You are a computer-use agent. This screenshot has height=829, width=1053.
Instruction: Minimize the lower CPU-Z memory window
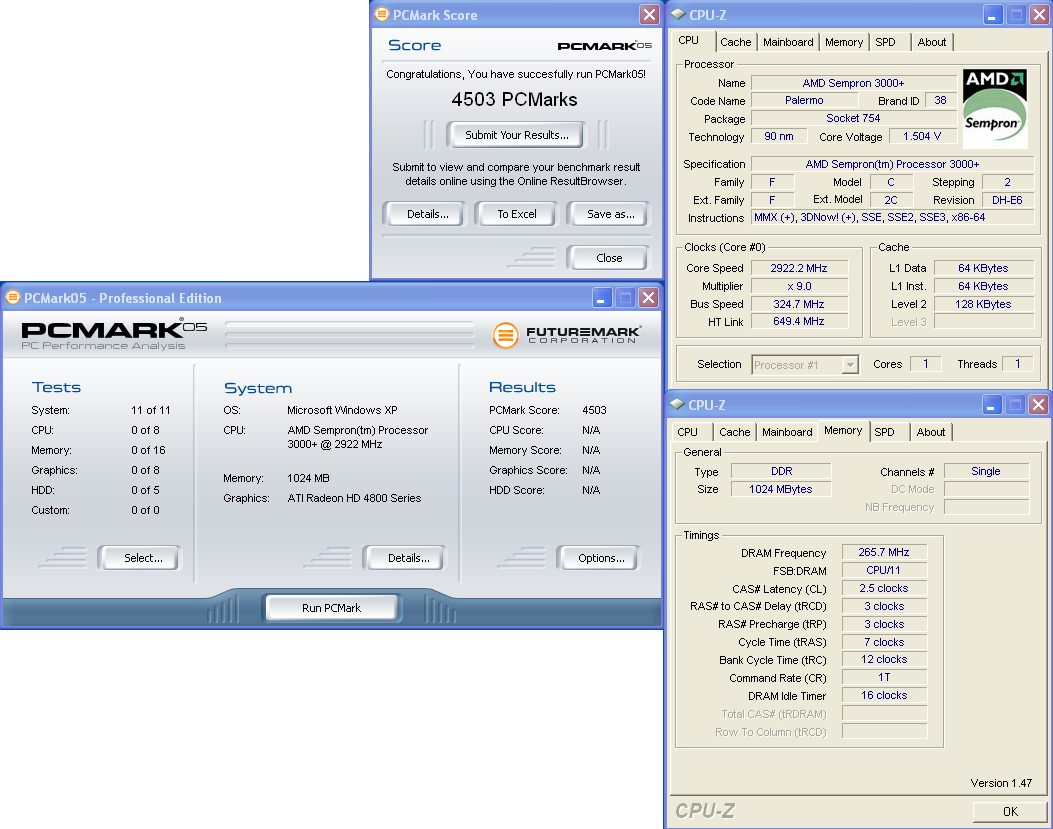point(992,404)
